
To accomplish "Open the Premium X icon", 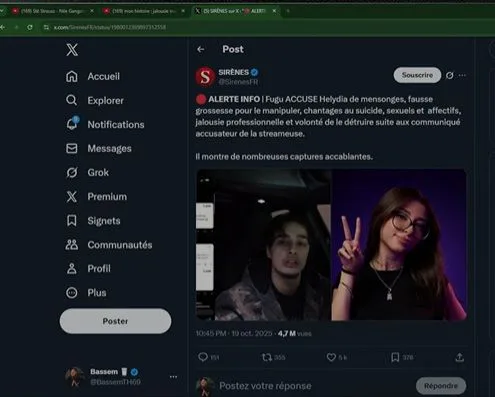I will (x=72, y=197).
